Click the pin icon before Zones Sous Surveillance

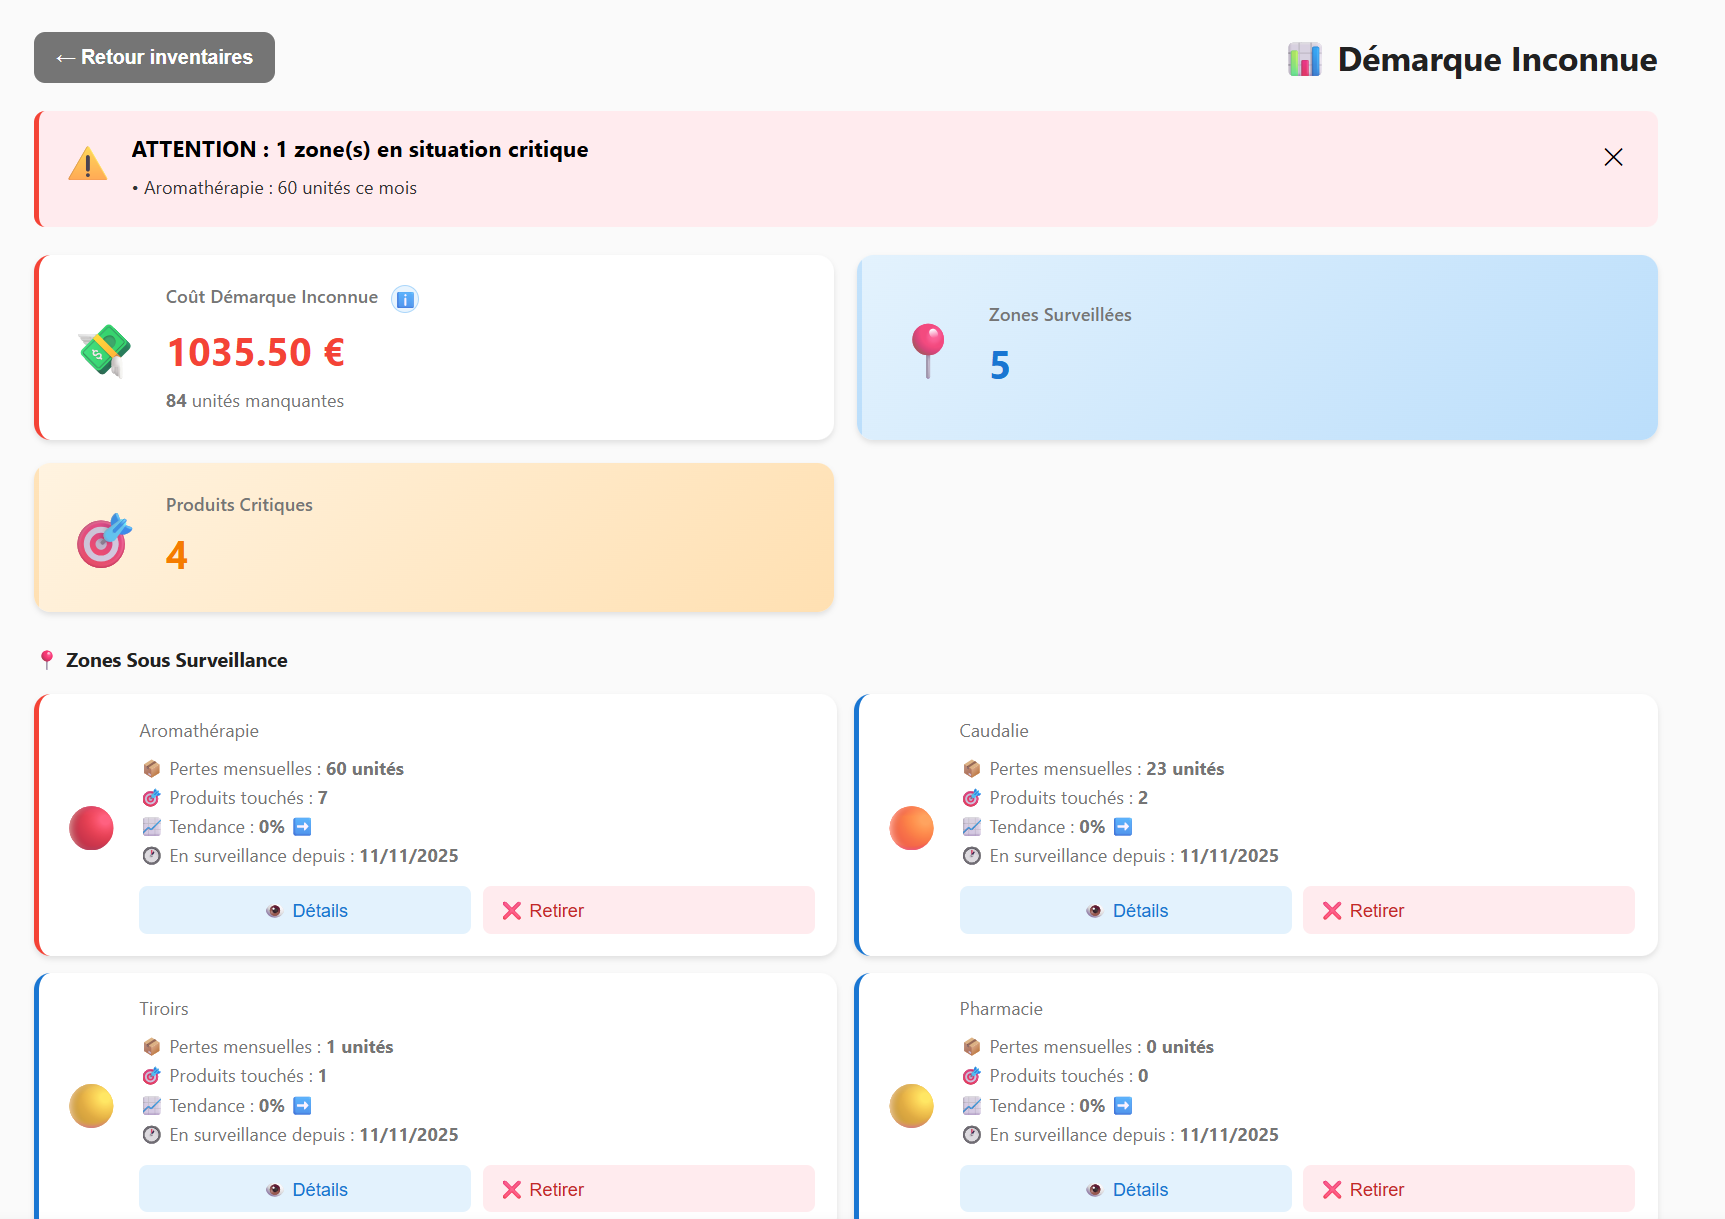(x=46, y=659)
